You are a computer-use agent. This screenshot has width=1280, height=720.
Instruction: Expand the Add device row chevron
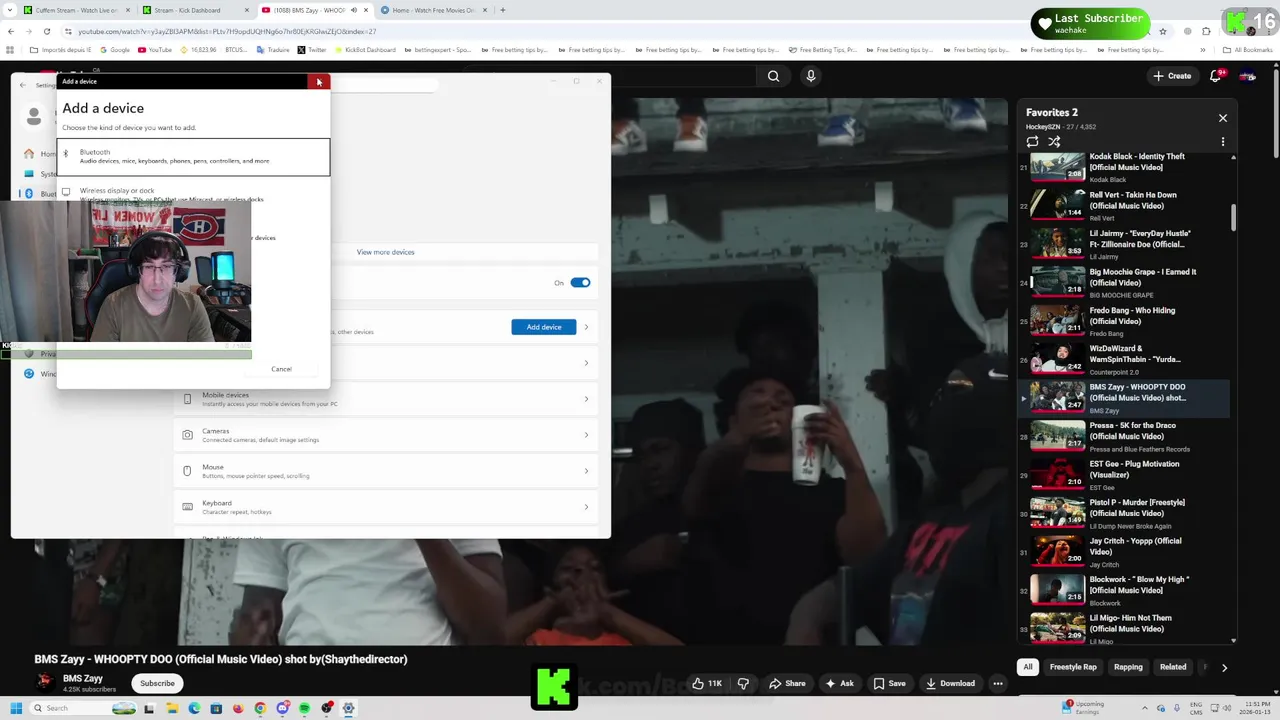tap(586, 327)
